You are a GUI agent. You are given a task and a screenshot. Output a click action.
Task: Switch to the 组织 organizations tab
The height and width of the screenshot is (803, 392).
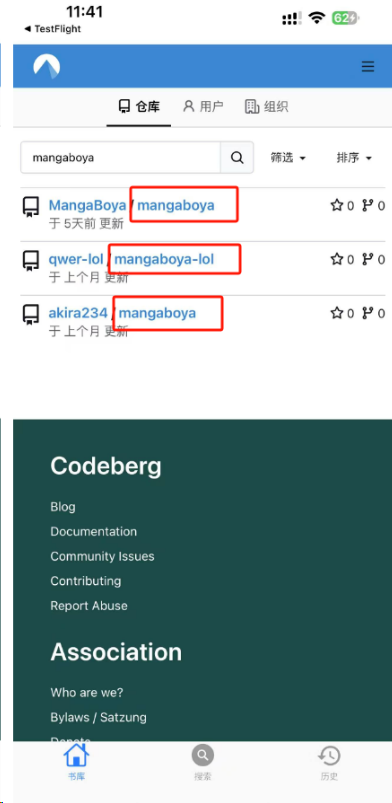pos(266,107)
